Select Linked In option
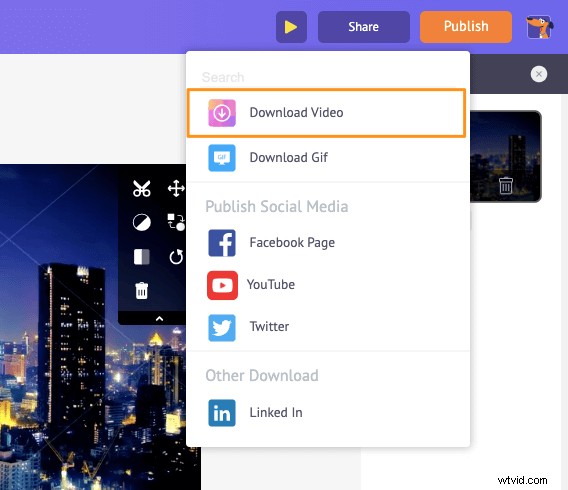This screenshot has width=568, height=490. click(x=328, y=413)
